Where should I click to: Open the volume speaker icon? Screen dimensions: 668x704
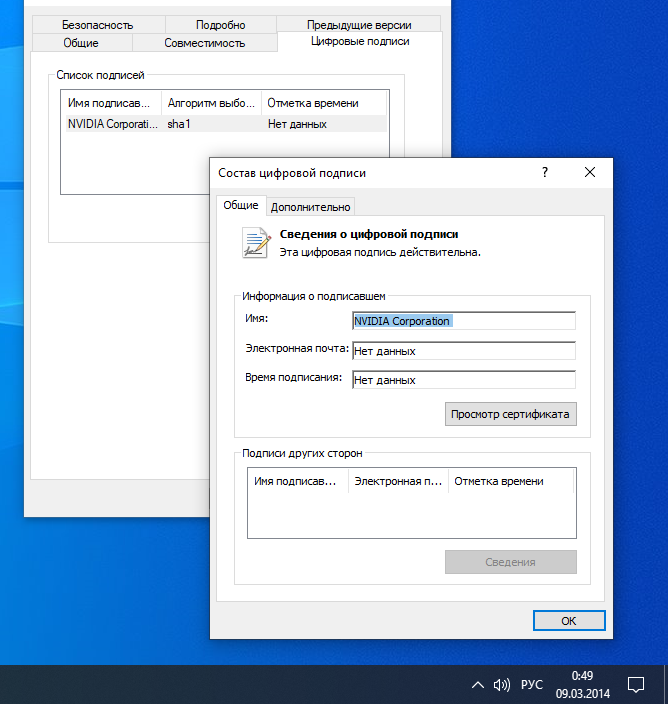tap(501, 685)
